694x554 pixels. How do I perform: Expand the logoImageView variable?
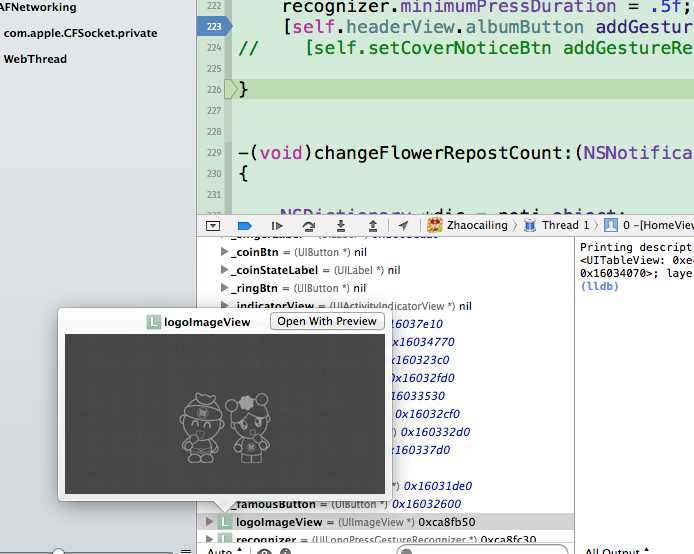(209, 522)
